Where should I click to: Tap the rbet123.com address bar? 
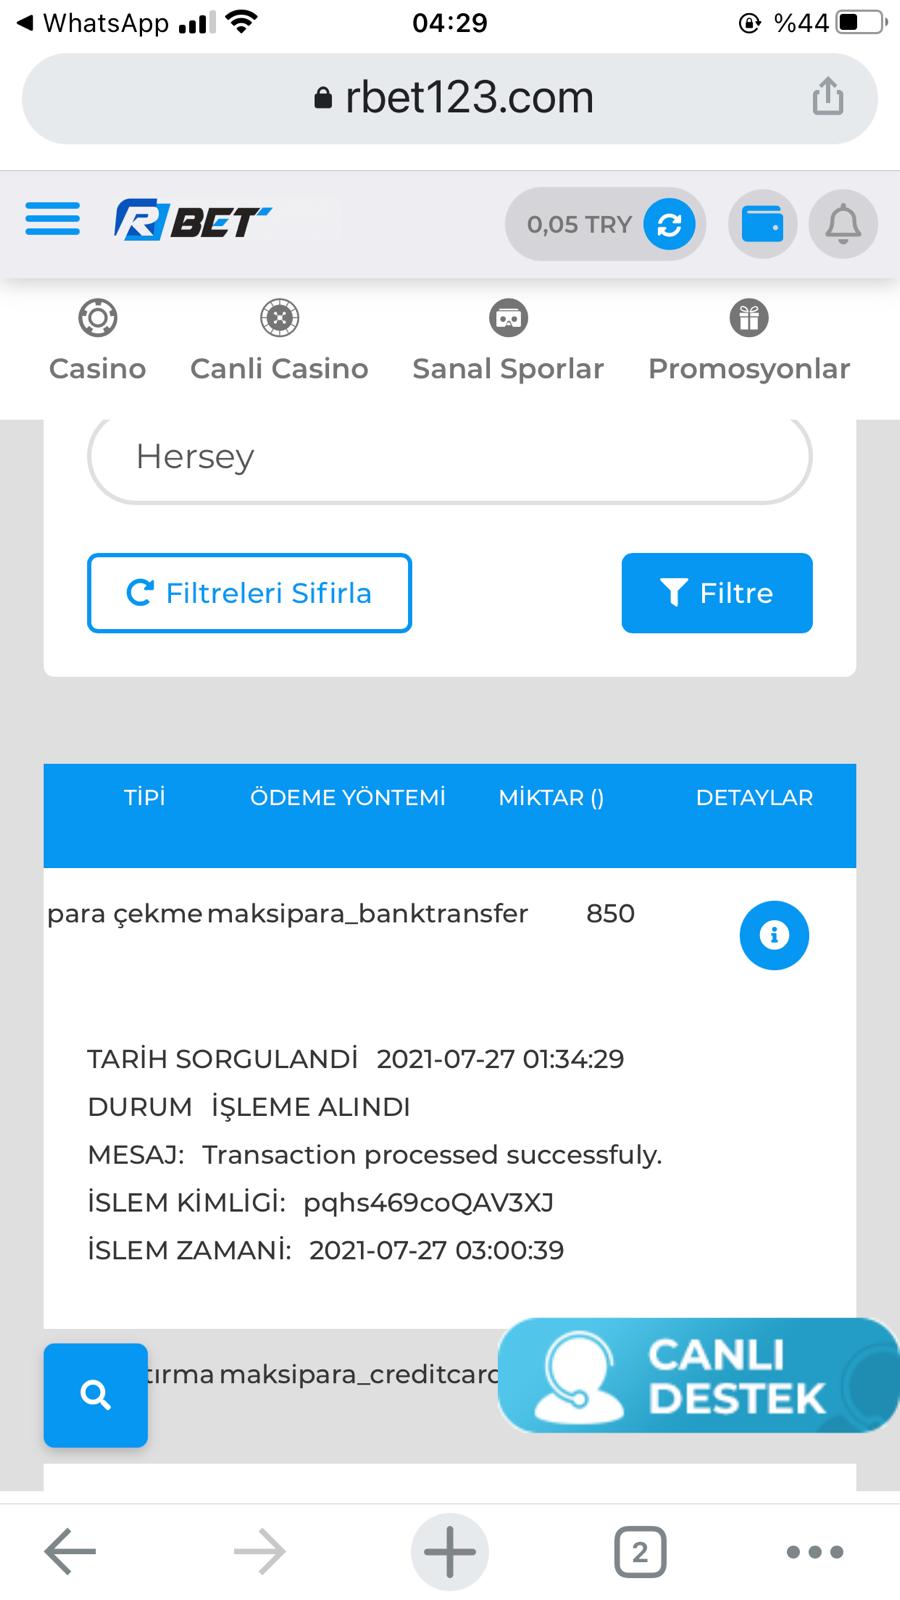click(x=450, y=97)
